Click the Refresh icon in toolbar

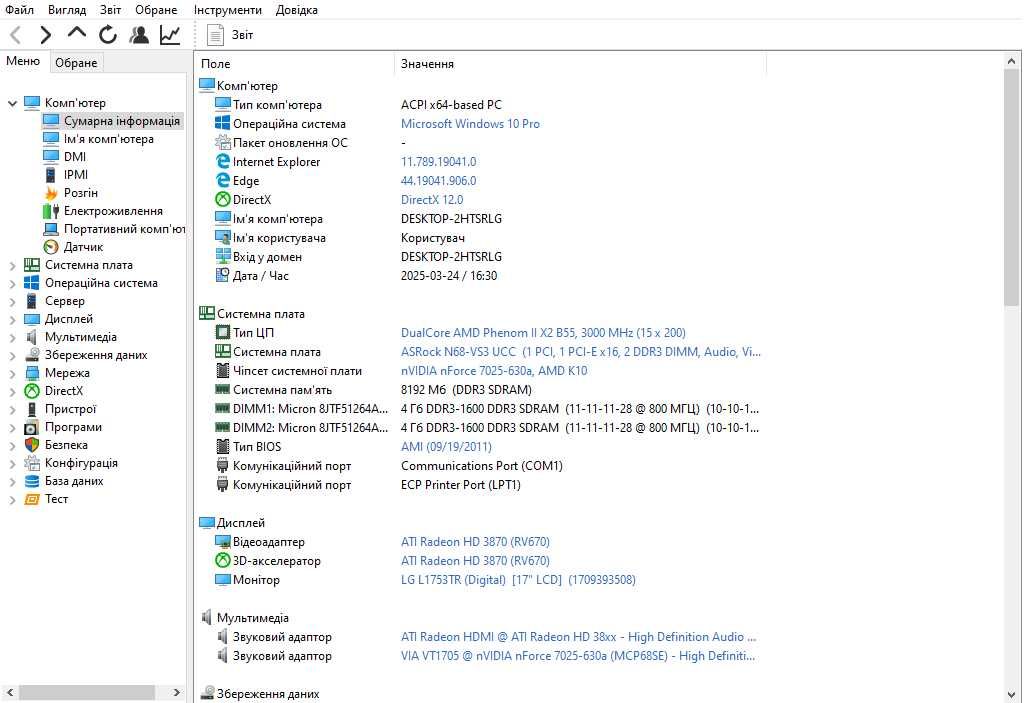tap(108, 35)
